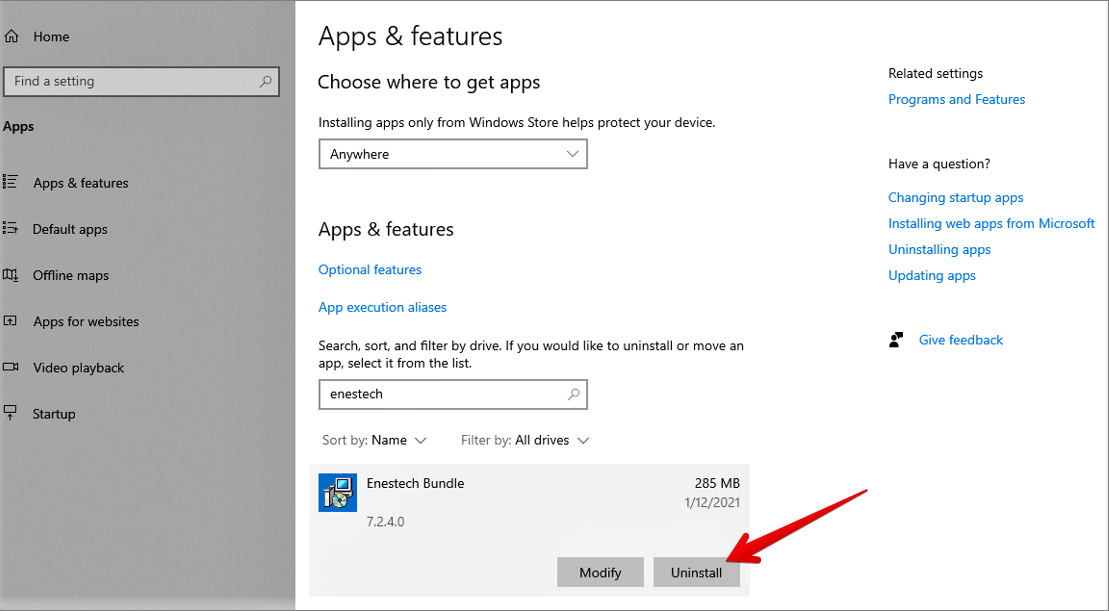This screenshot has height=611, width=1109.
Task: Click the Give feedback link
Action: click(960, 340)
